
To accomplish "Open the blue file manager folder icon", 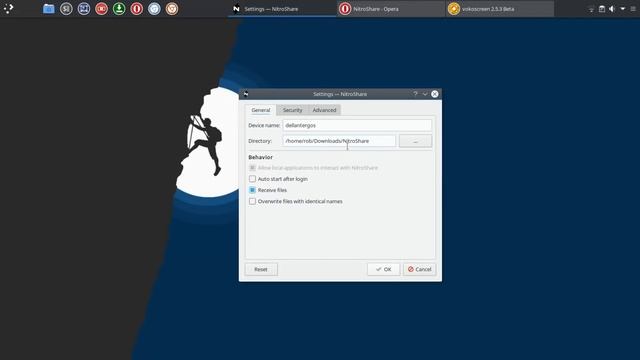I will click(49, 9).
